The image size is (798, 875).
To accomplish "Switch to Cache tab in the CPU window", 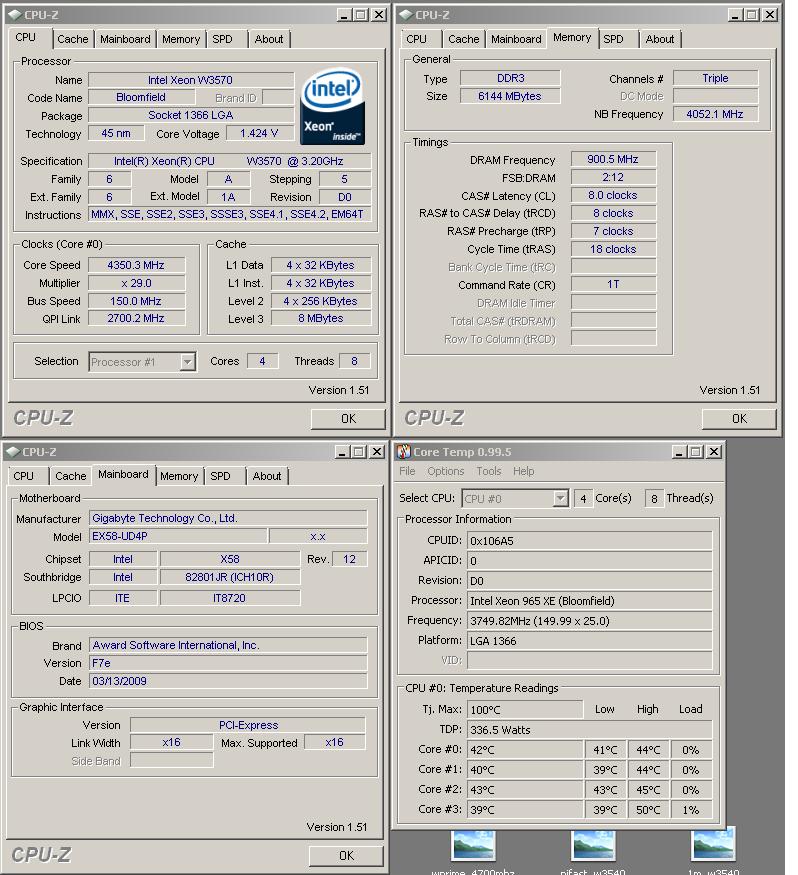I will 72,39.
